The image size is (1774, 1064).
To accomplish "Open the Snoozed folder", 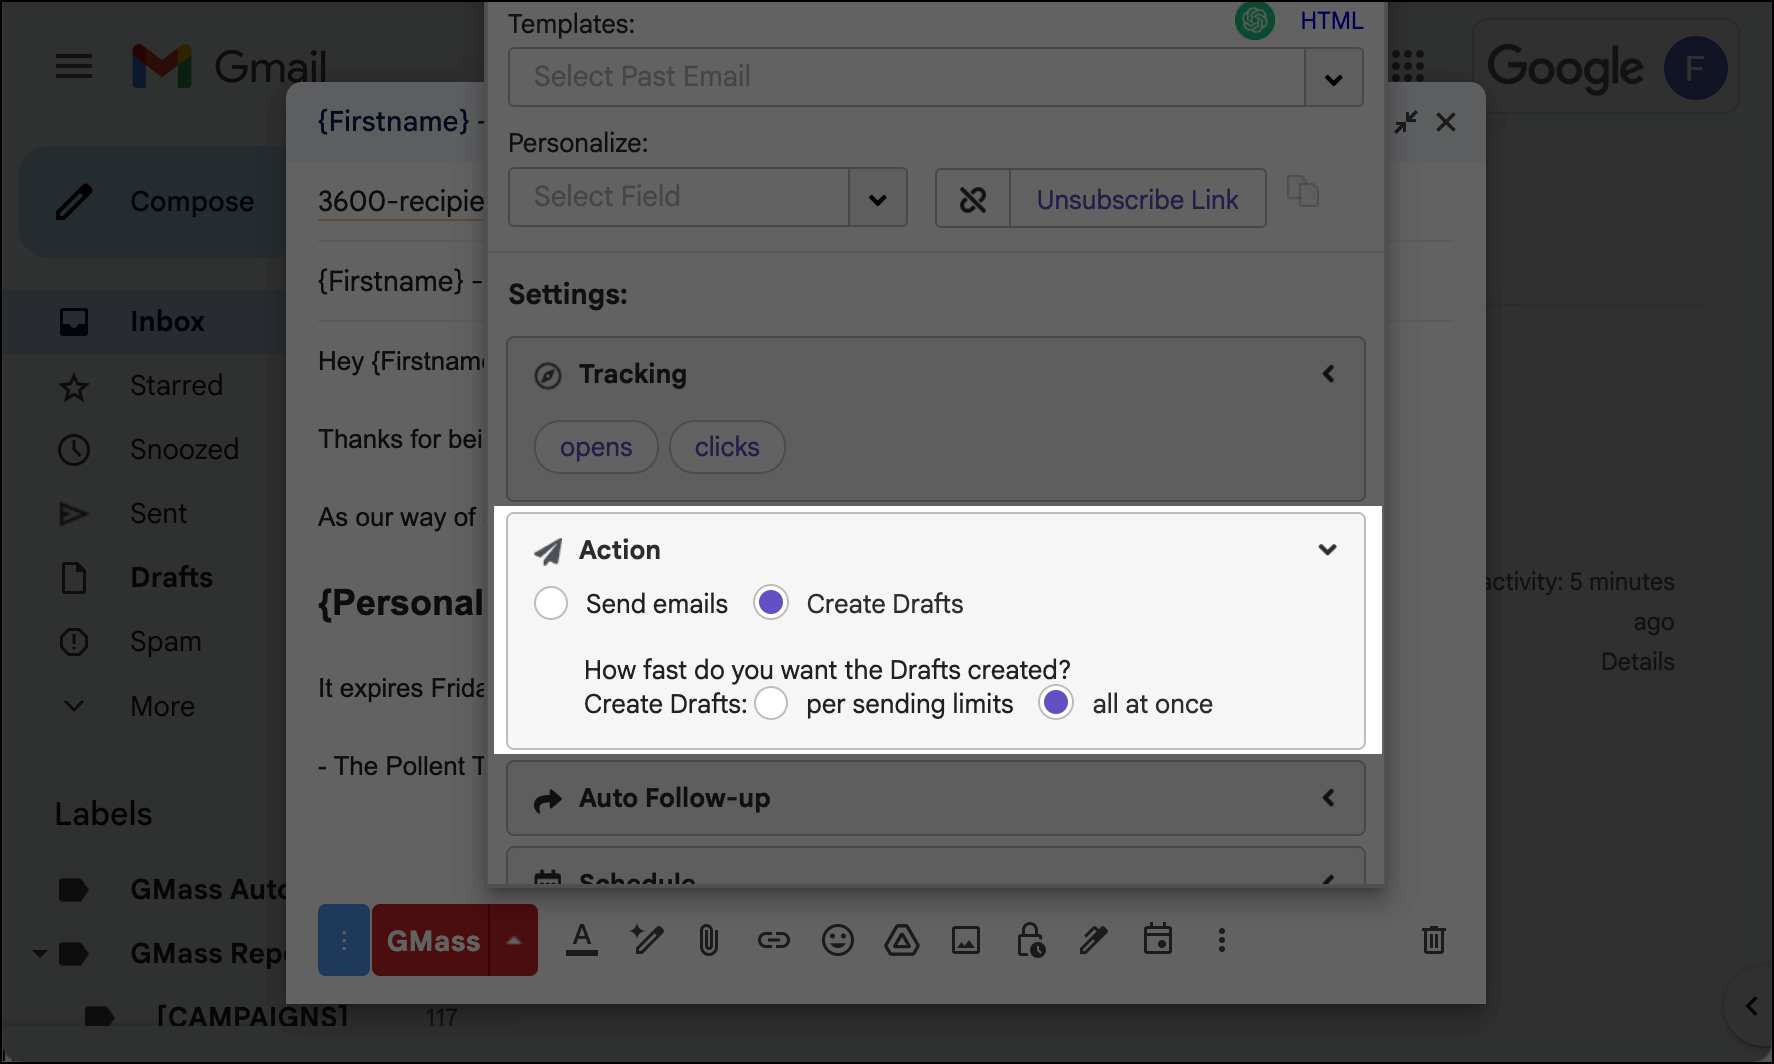I will pyautogui.click(x=184, y=450).
